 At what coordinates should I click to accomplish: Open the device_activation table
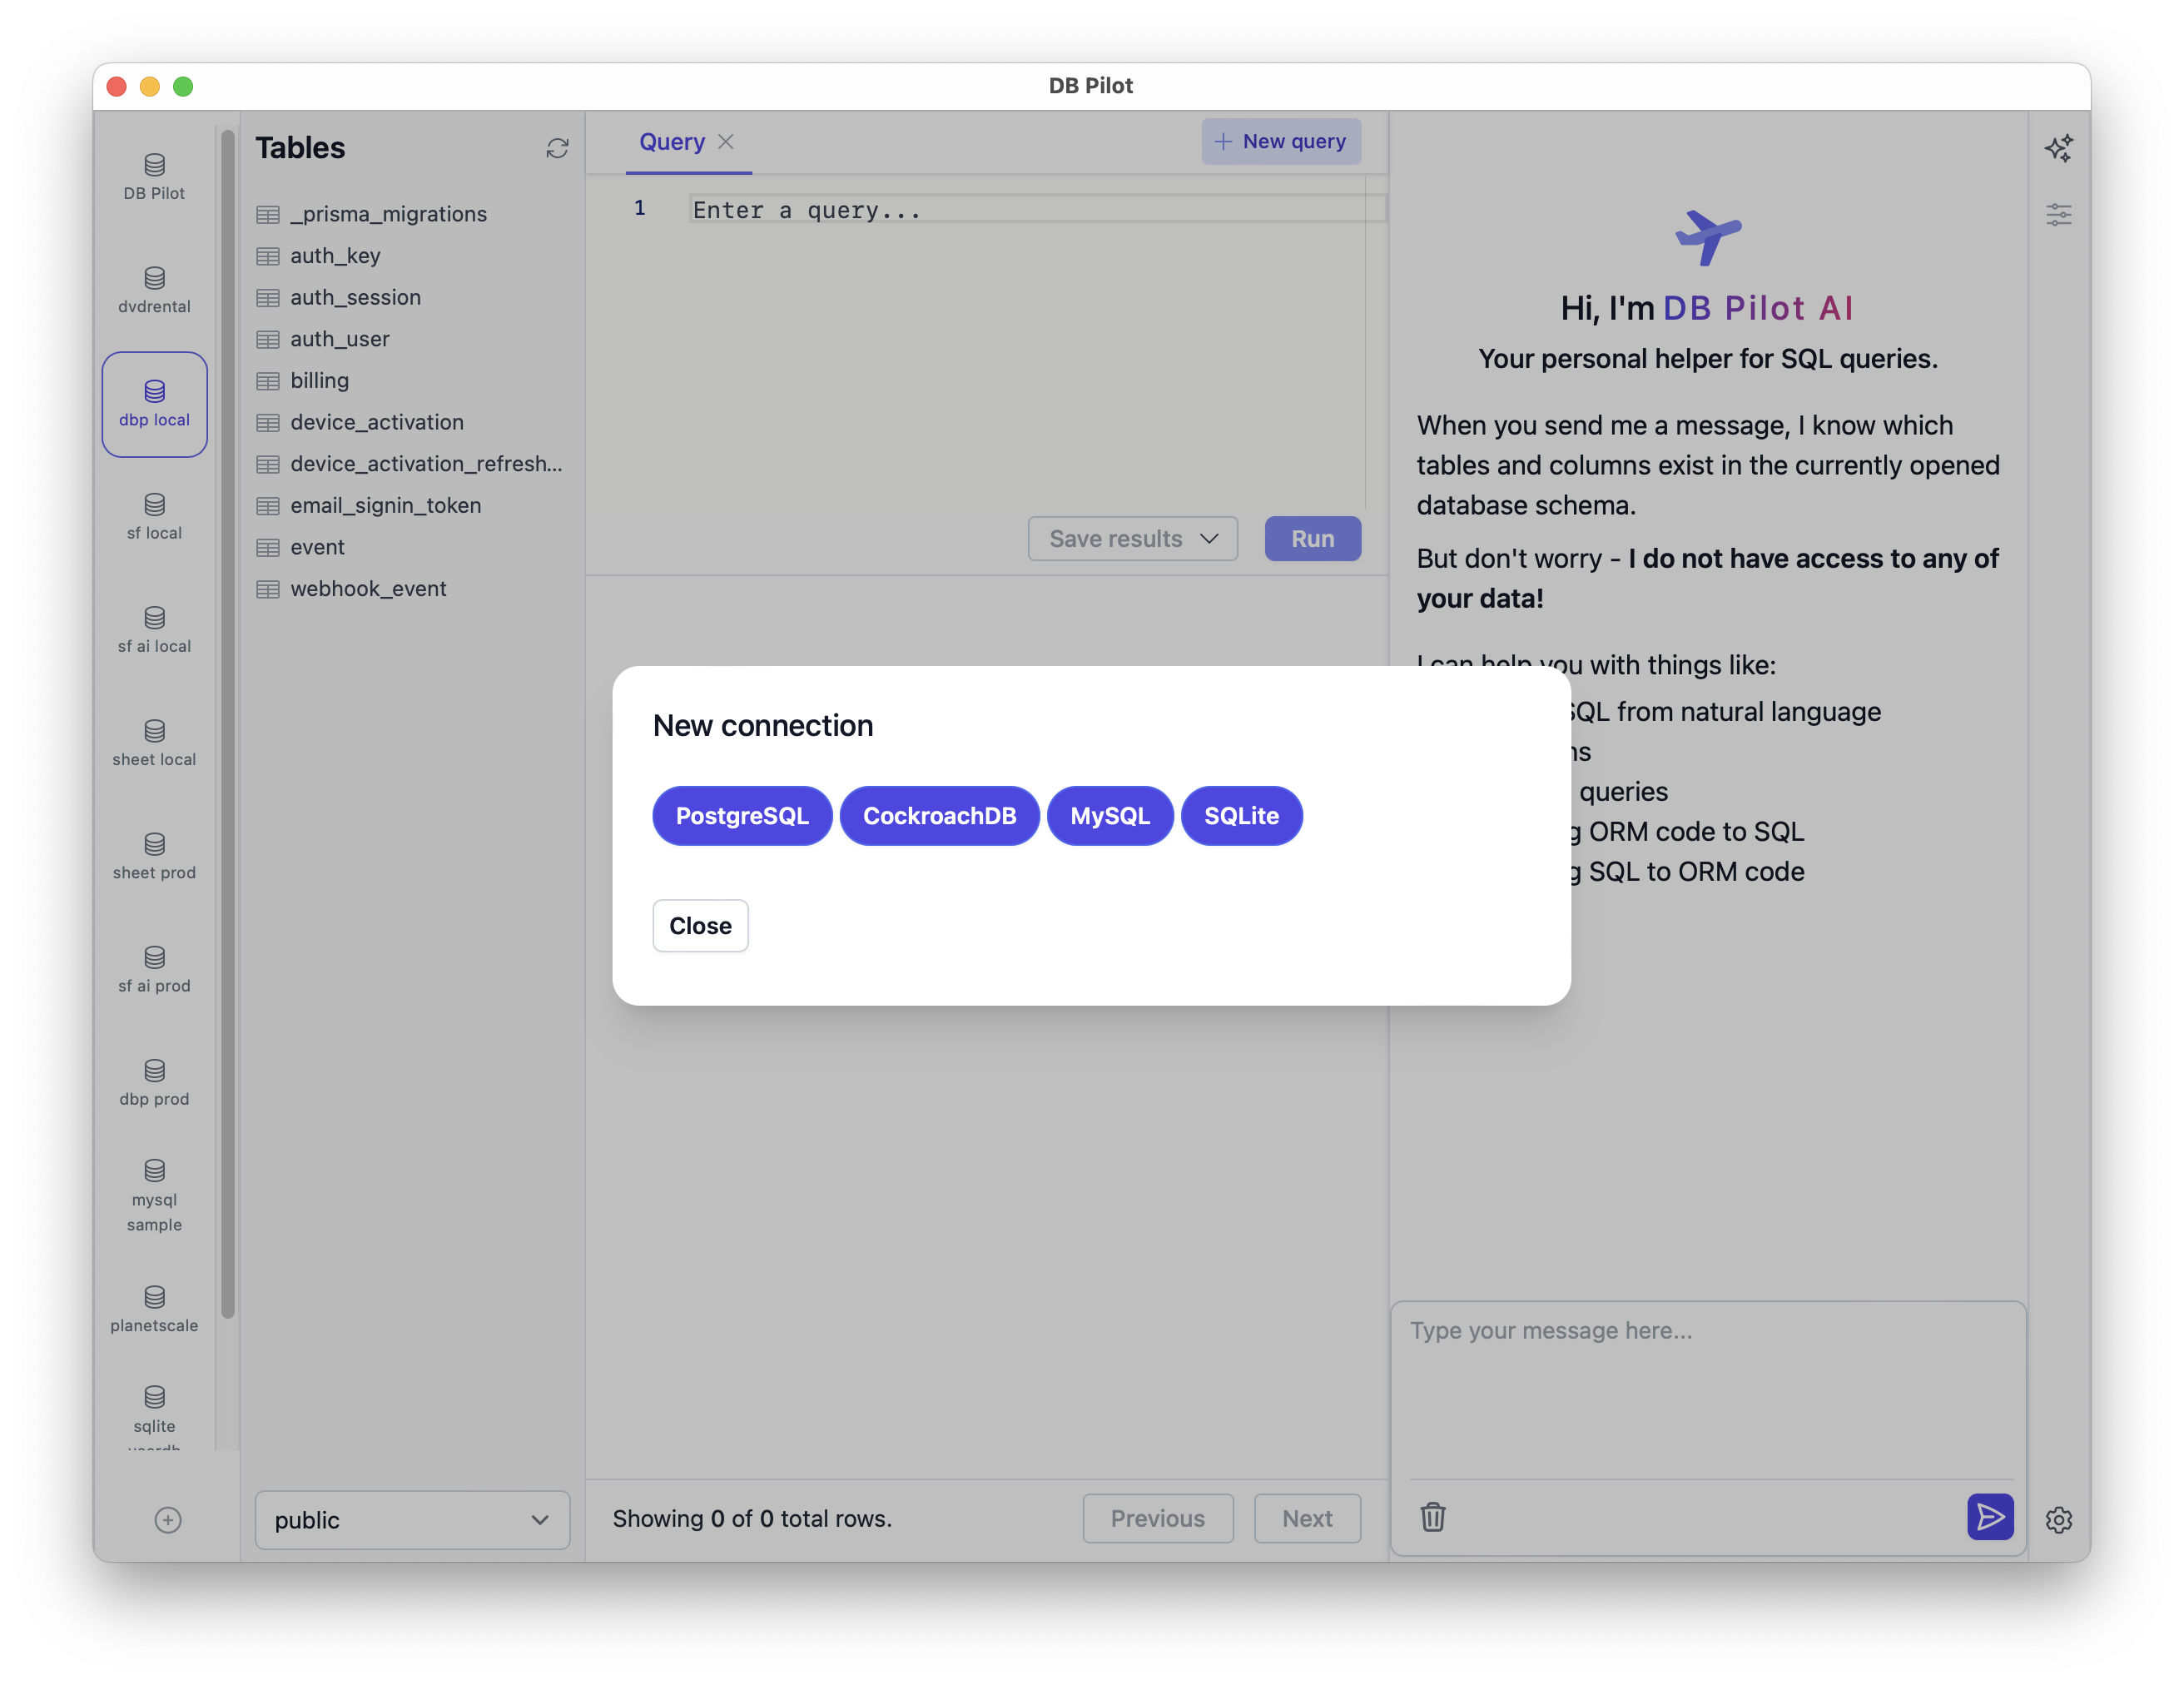(412, 422)
